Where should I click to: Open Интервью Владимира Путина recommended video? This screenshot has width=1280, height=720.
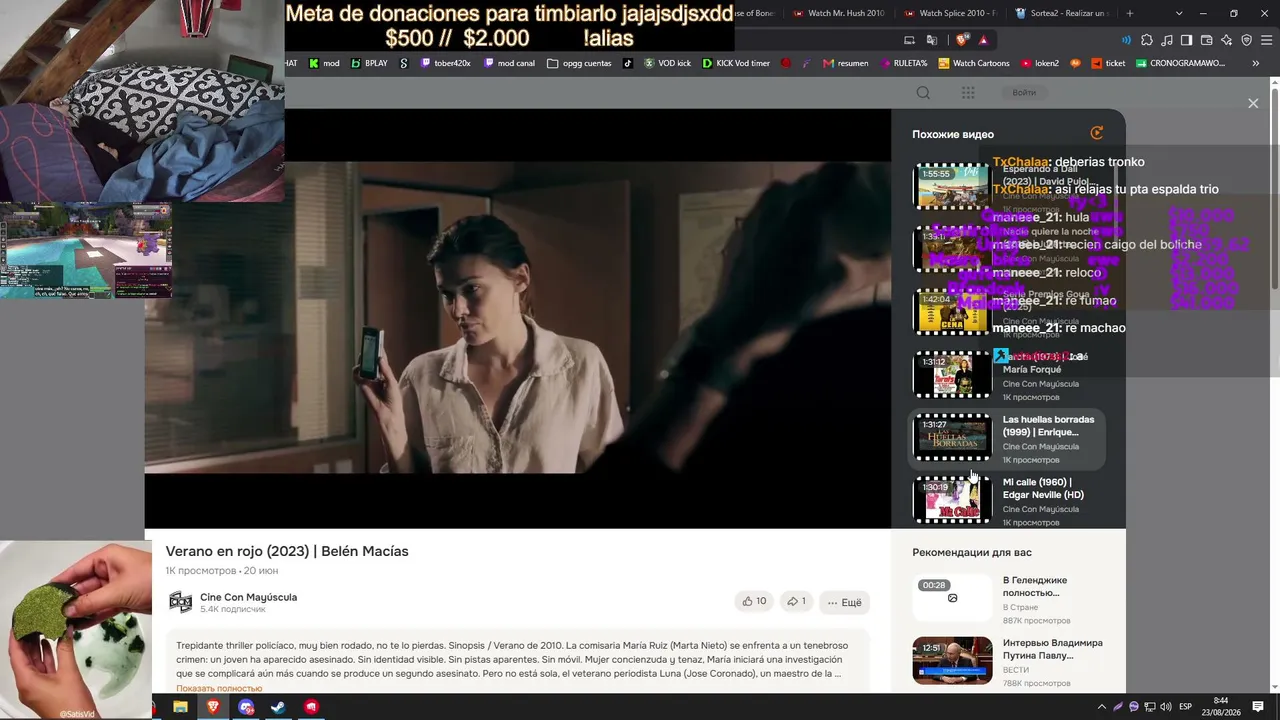(1053, 649)
